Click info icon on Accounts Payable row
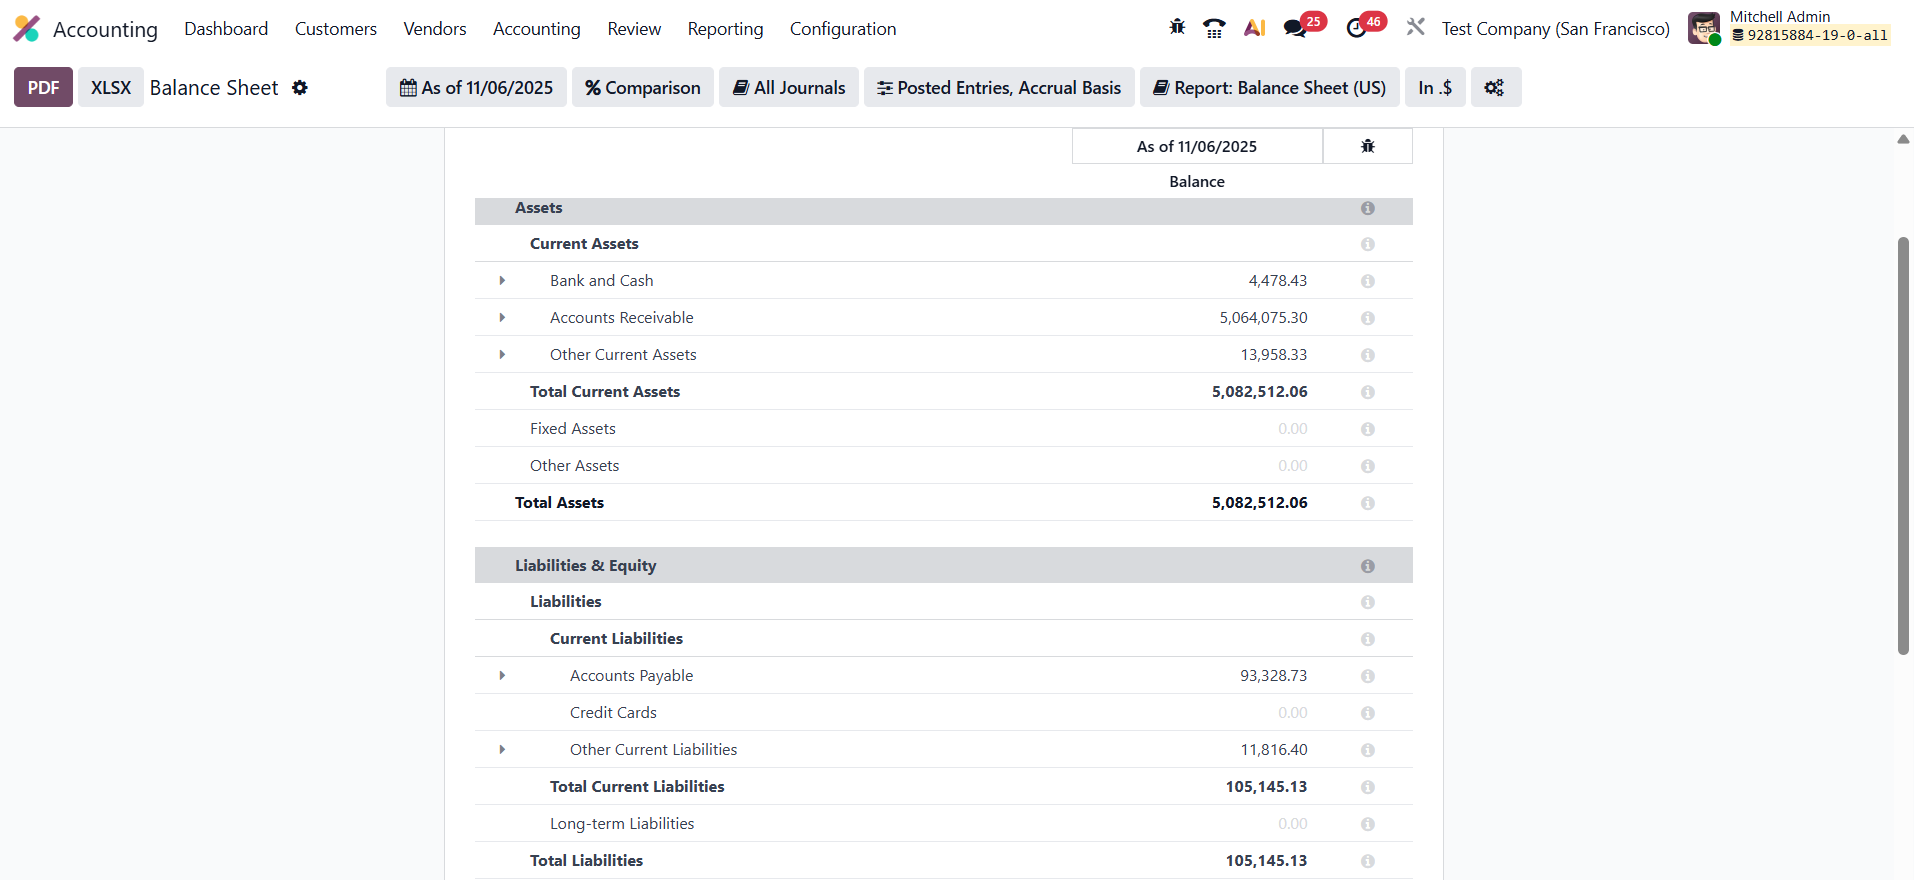 pos(1368,676)
